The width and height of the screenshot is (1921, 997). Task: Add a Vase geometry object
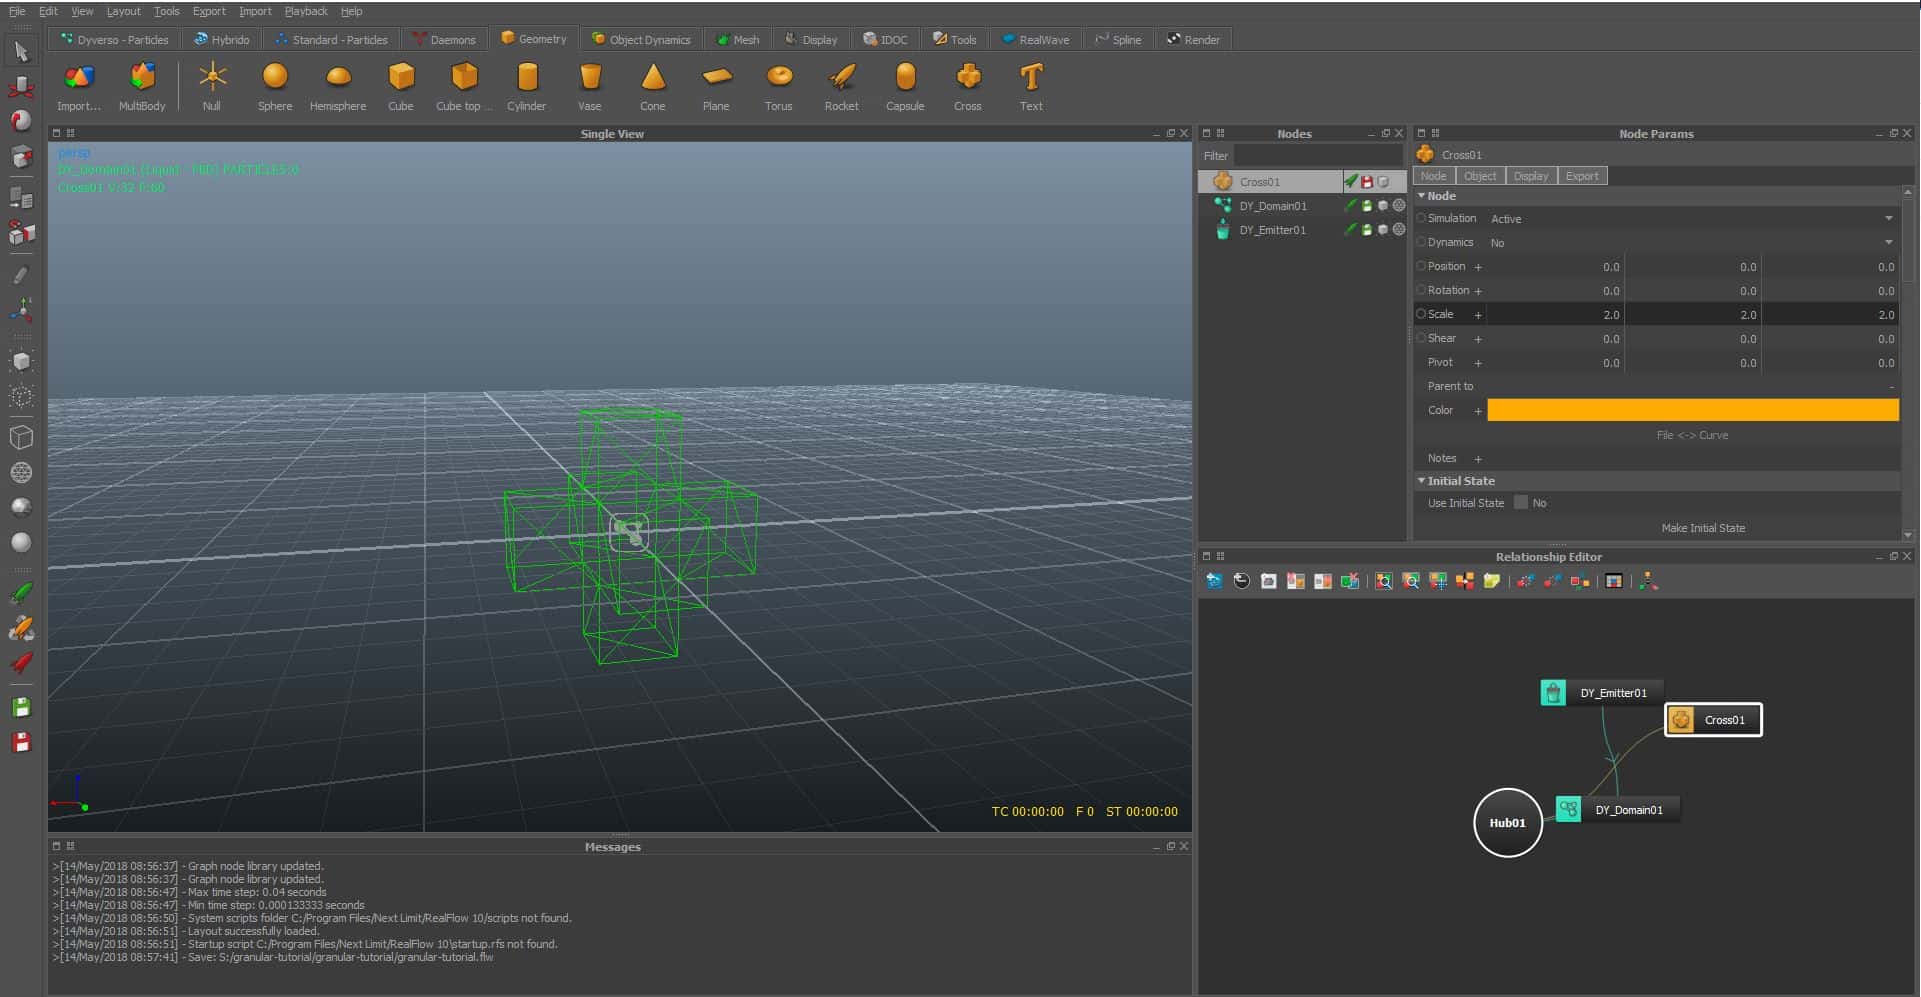pos(590,86)
